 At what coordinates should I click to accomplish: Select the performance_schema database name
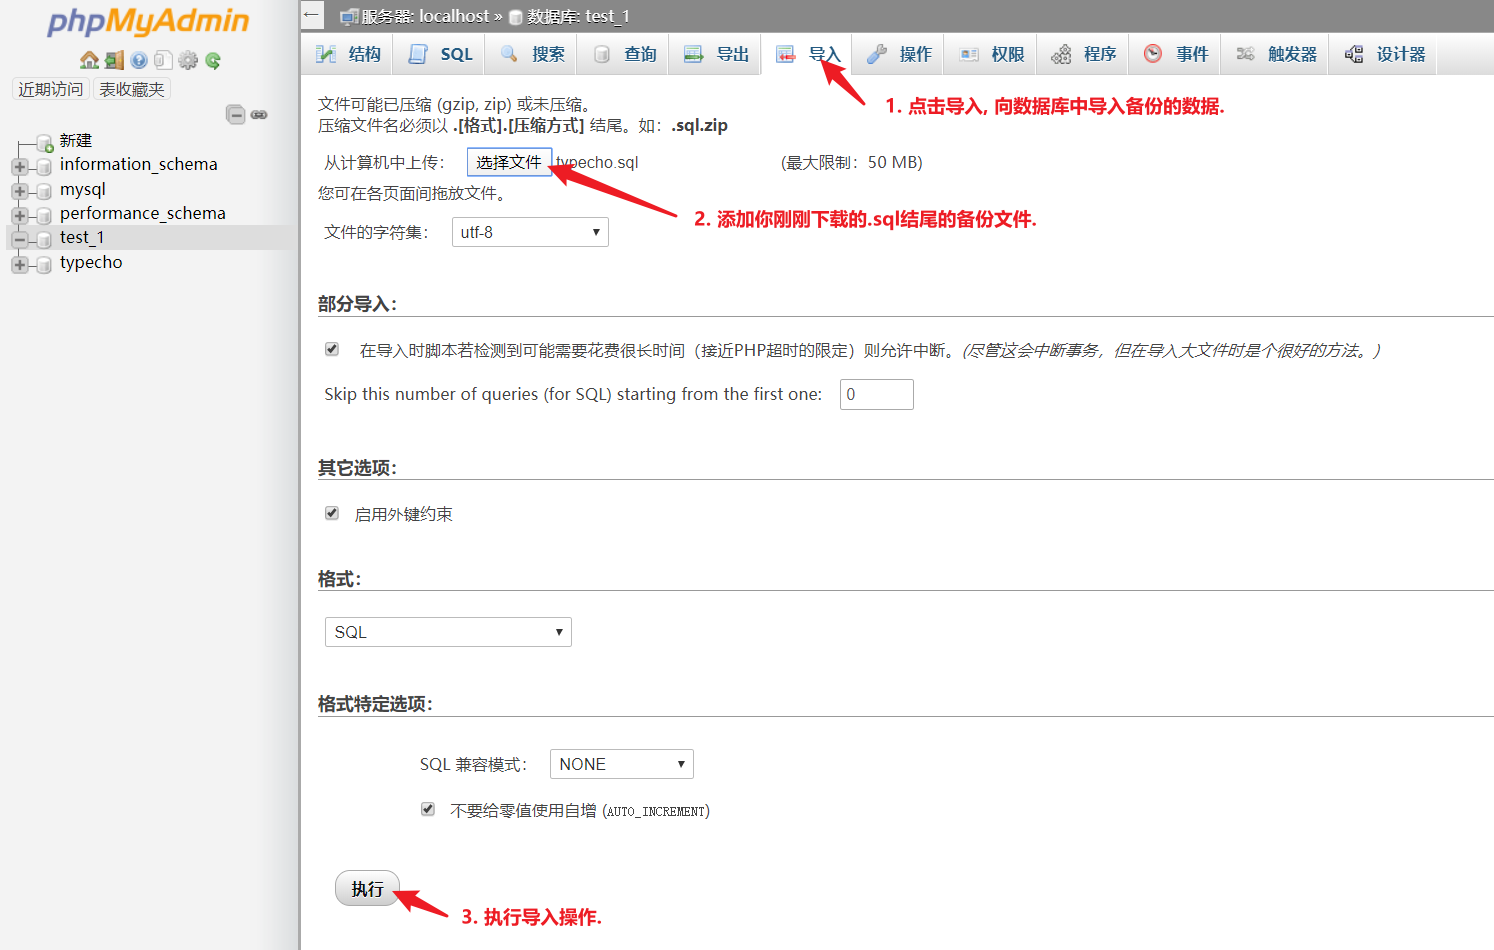(142, 213)
